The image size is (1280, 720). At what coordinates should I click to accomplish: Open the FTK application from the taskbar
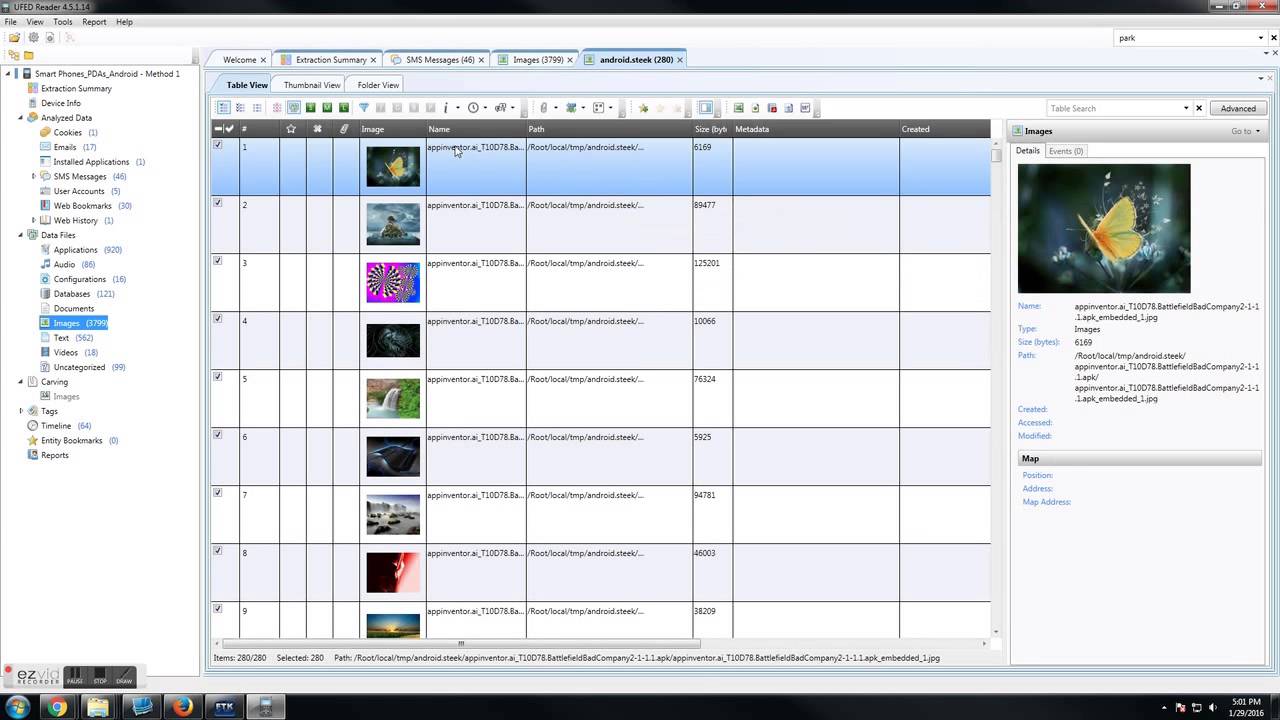224,707
